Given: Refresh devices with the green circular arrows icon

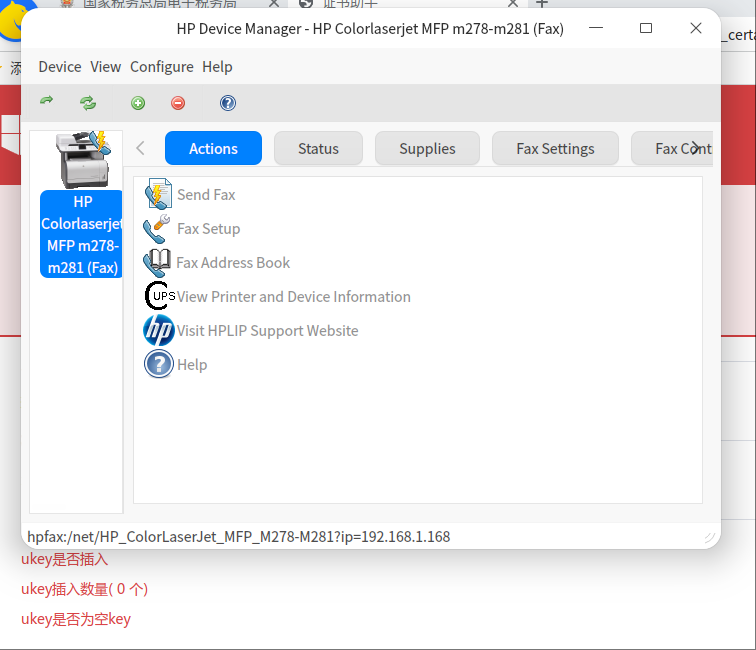Looking at the screenshot, I should coord(88,103).
